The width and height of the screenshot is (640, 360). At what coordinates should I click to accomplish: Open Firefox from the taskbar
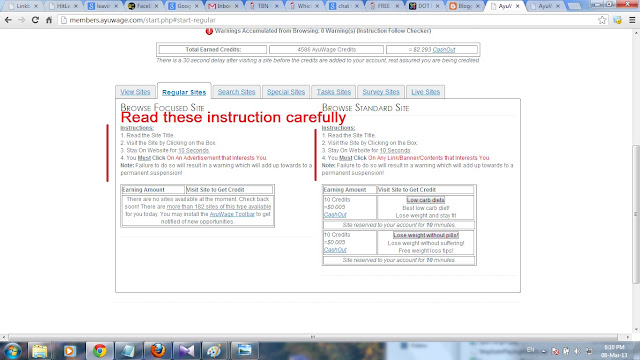click(x=158, y=351)
